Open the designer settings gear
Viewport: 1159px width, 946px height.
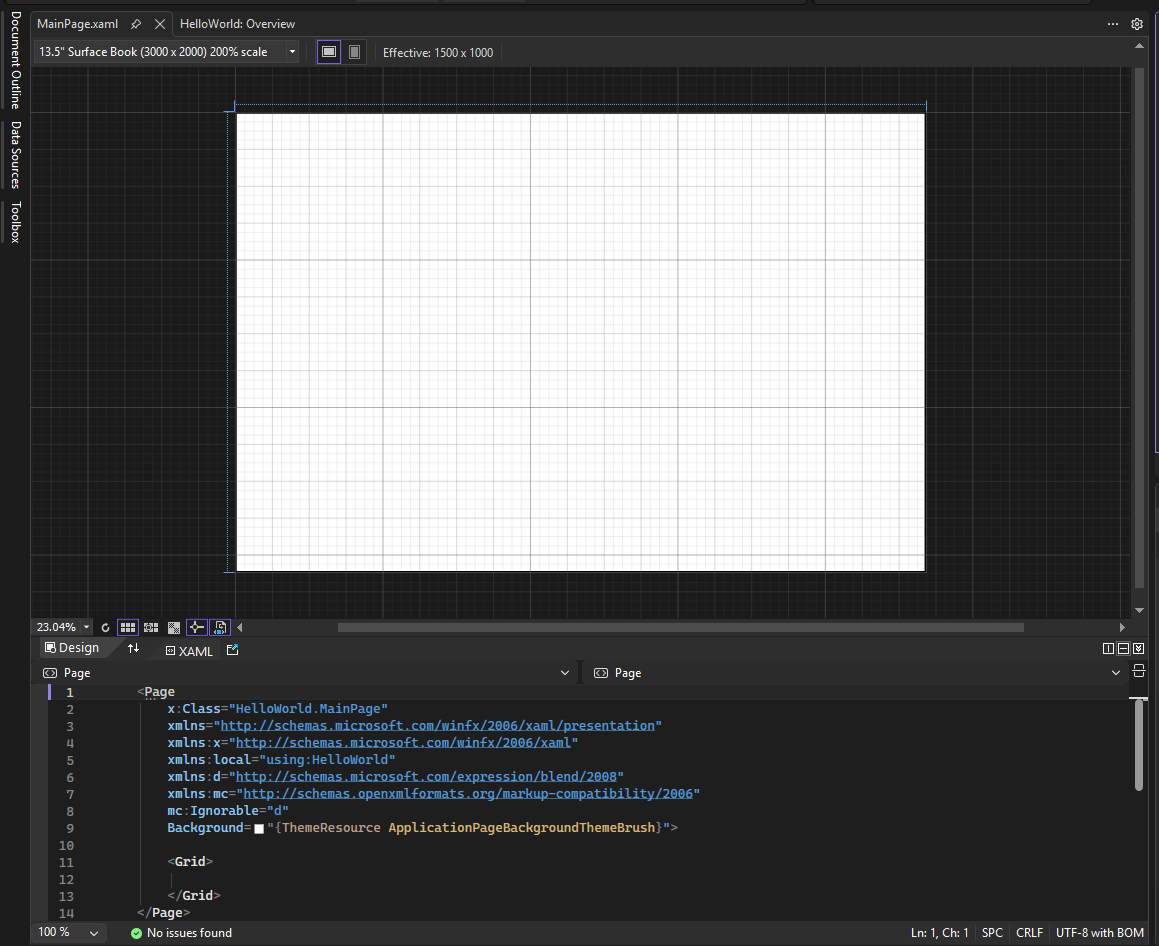pos(1136,23)
